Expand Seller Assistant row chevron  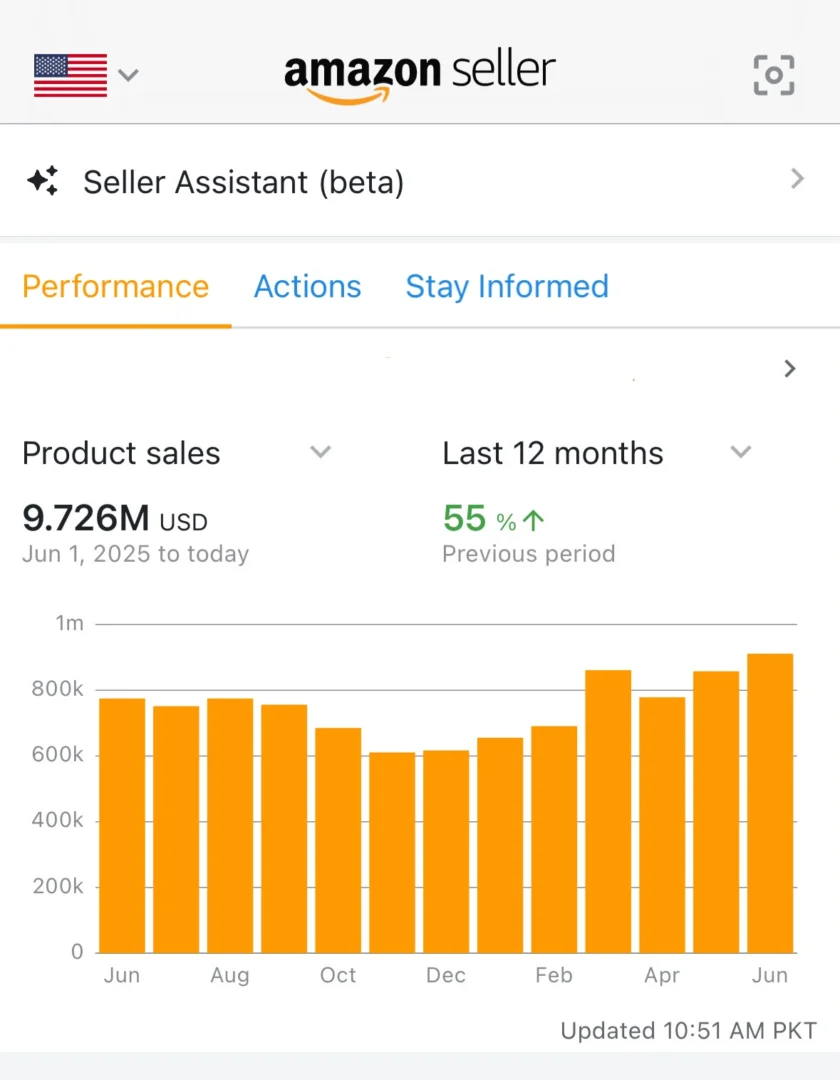(797, 179)
